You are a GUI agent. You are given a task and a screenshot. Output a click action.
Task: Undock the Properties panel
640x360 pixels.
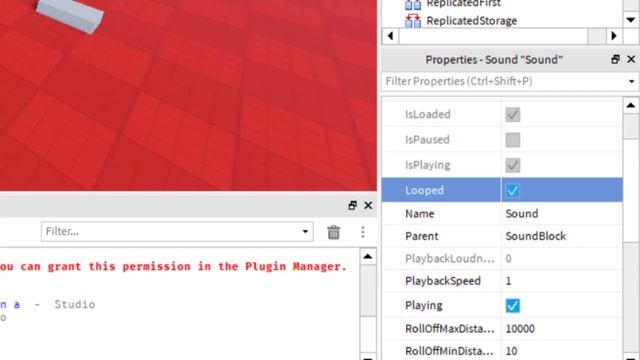coord(616,59)
